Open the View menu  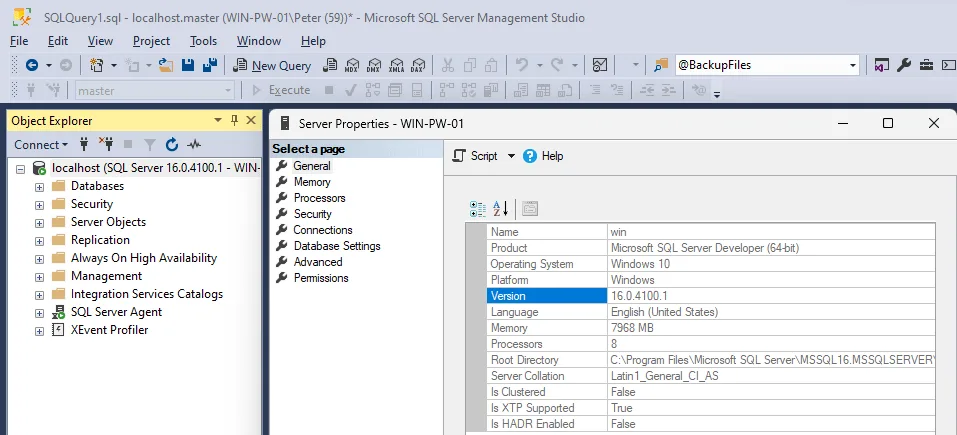(x=100, y=41)
